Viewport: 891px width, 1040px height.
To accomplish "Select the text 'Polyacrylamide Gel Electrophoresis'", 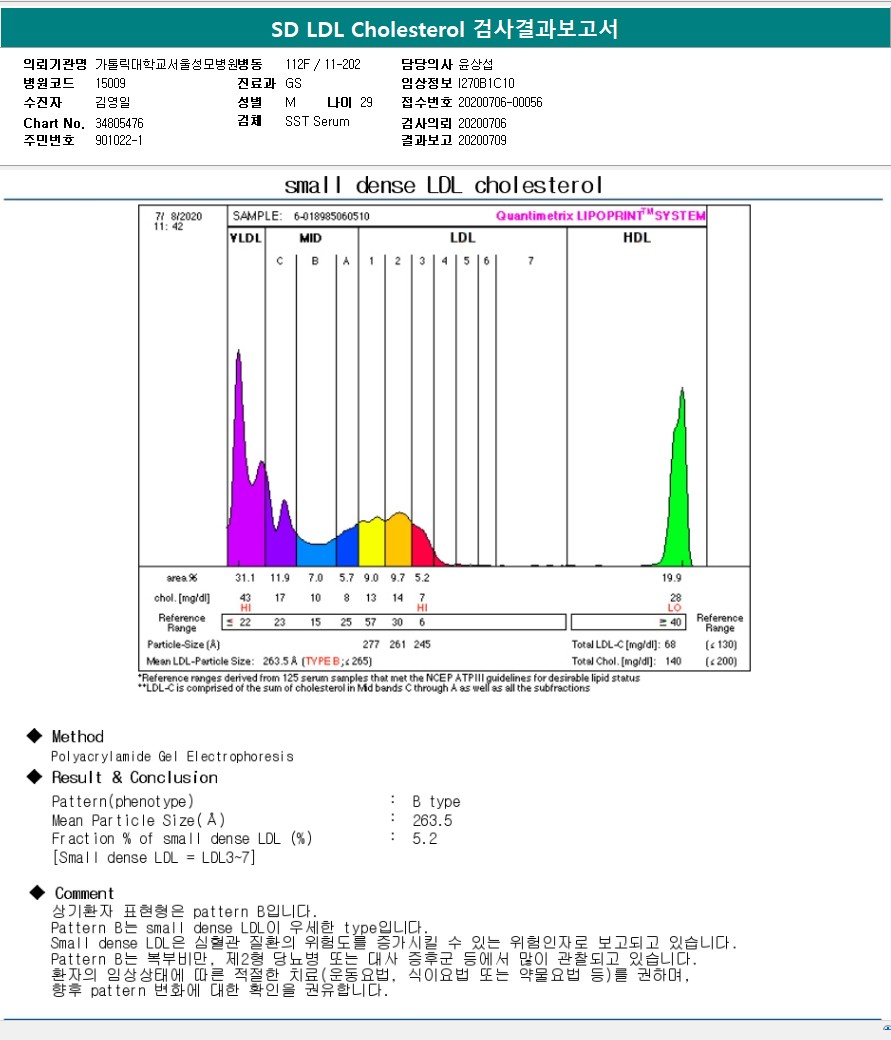I will [x=172, y=757].
